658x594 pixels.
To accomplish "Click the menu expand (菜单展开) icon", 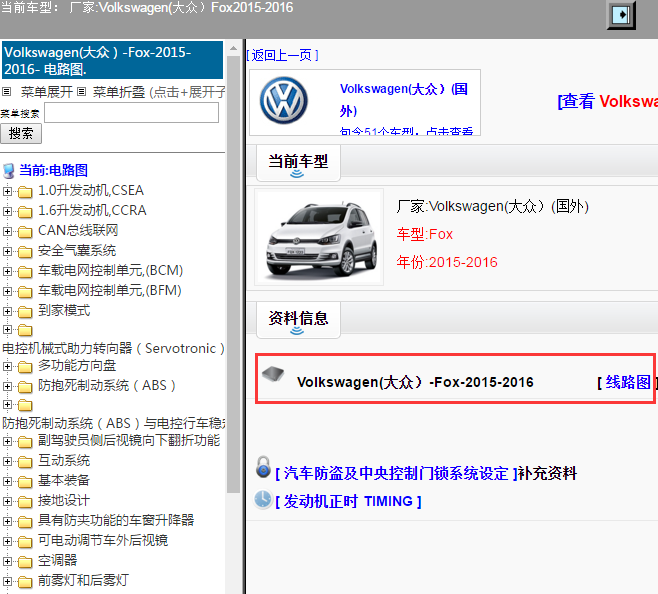I will point(6,91).
